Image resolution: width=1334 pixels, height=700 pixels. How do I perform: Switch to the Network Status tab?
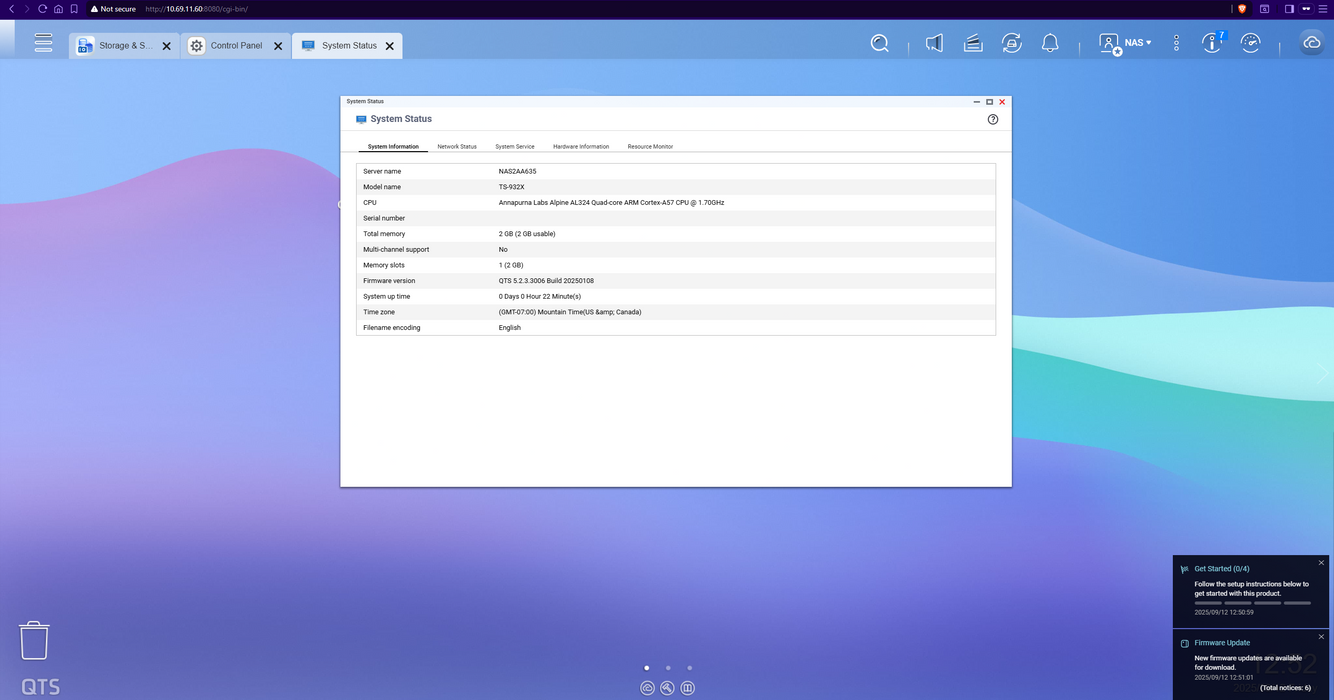457,147
